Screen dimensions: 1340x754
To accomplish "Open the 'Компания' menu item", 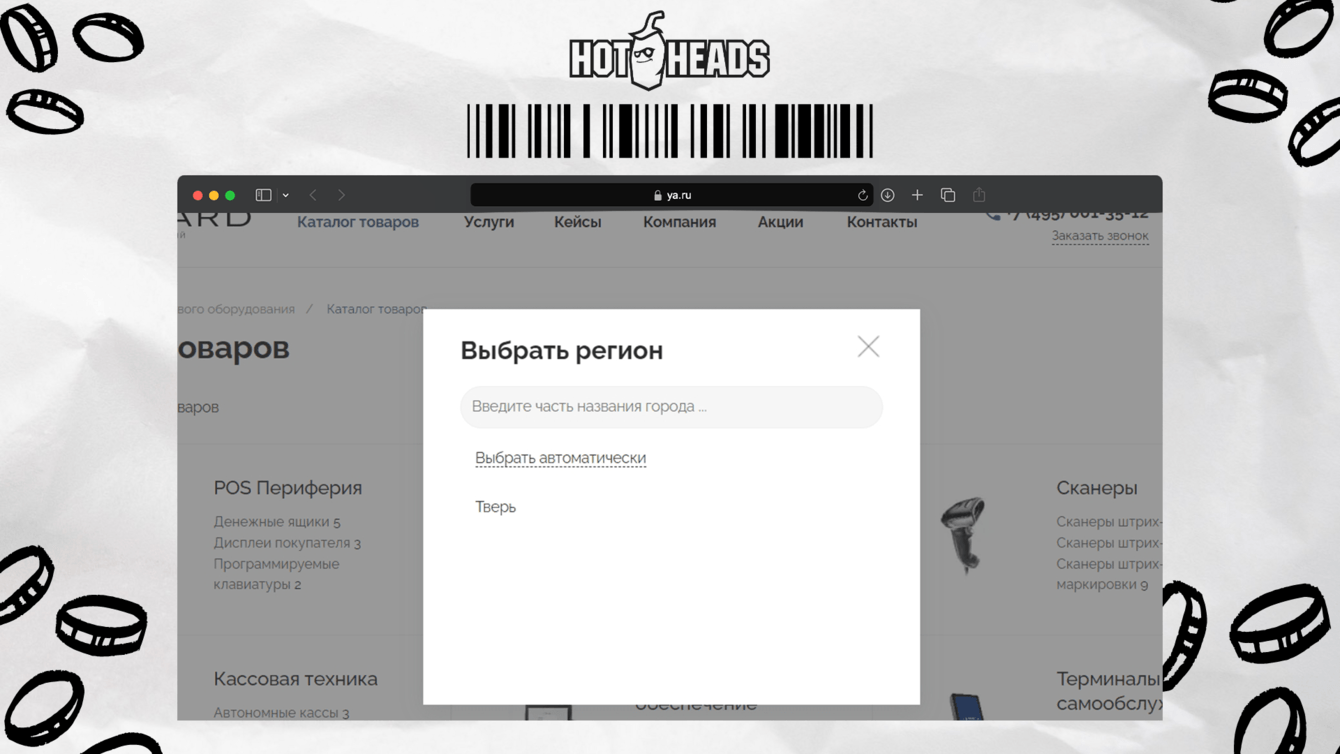I will [679, 222].
